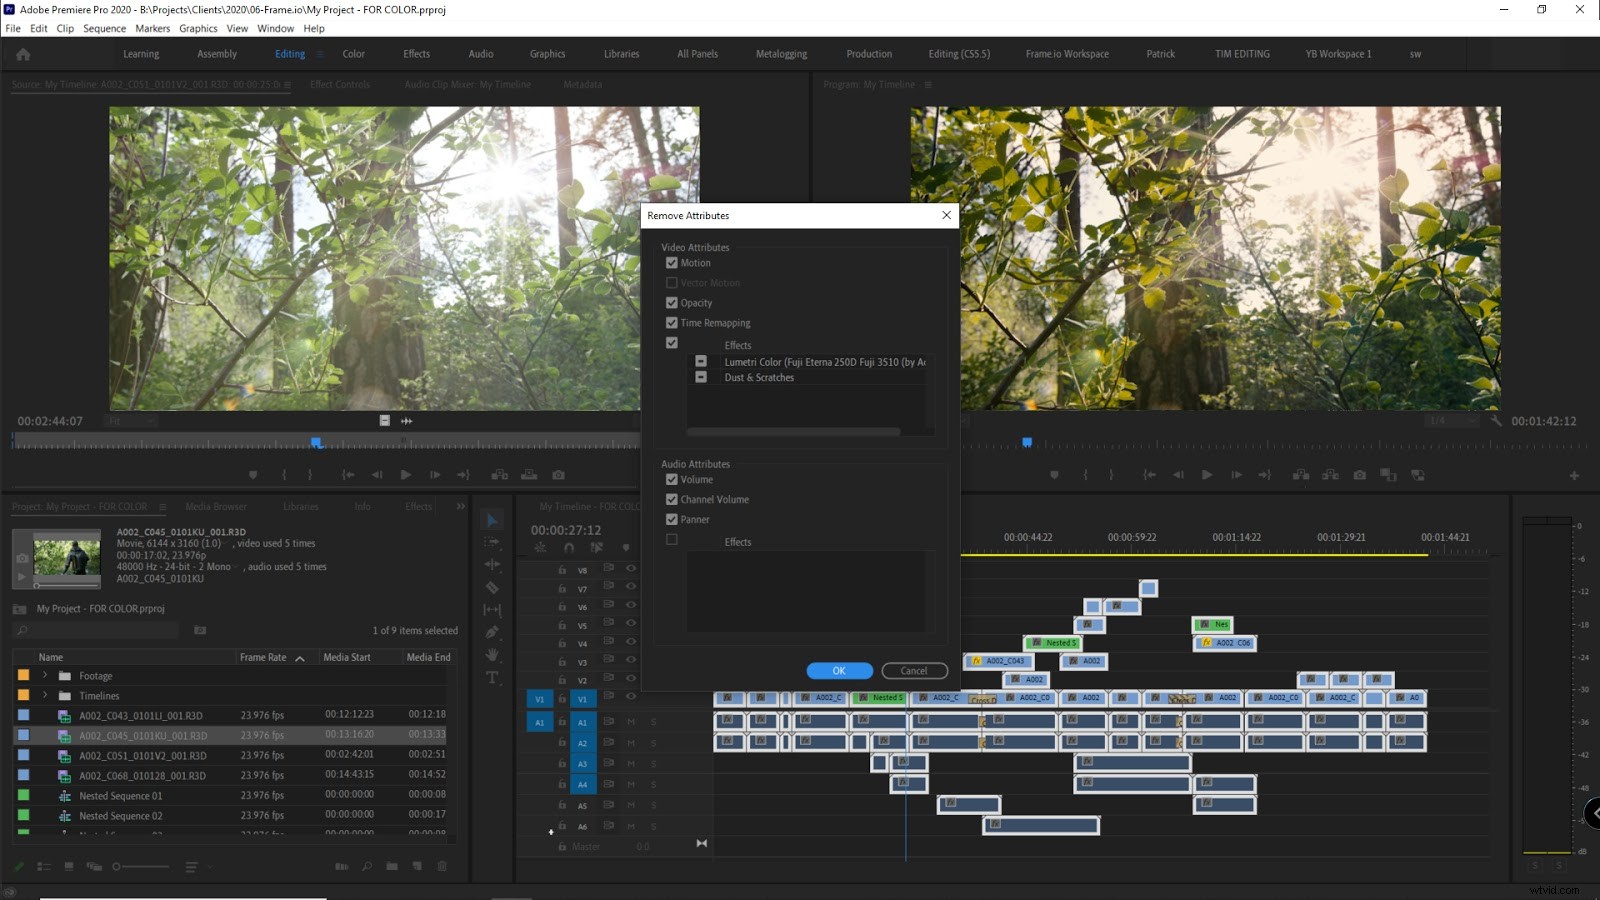Image resolution: width=1600 pixels, height=900 pixels.
Task: Select the Razor tool in the timeline toolbar
Action: click(491, 588)
